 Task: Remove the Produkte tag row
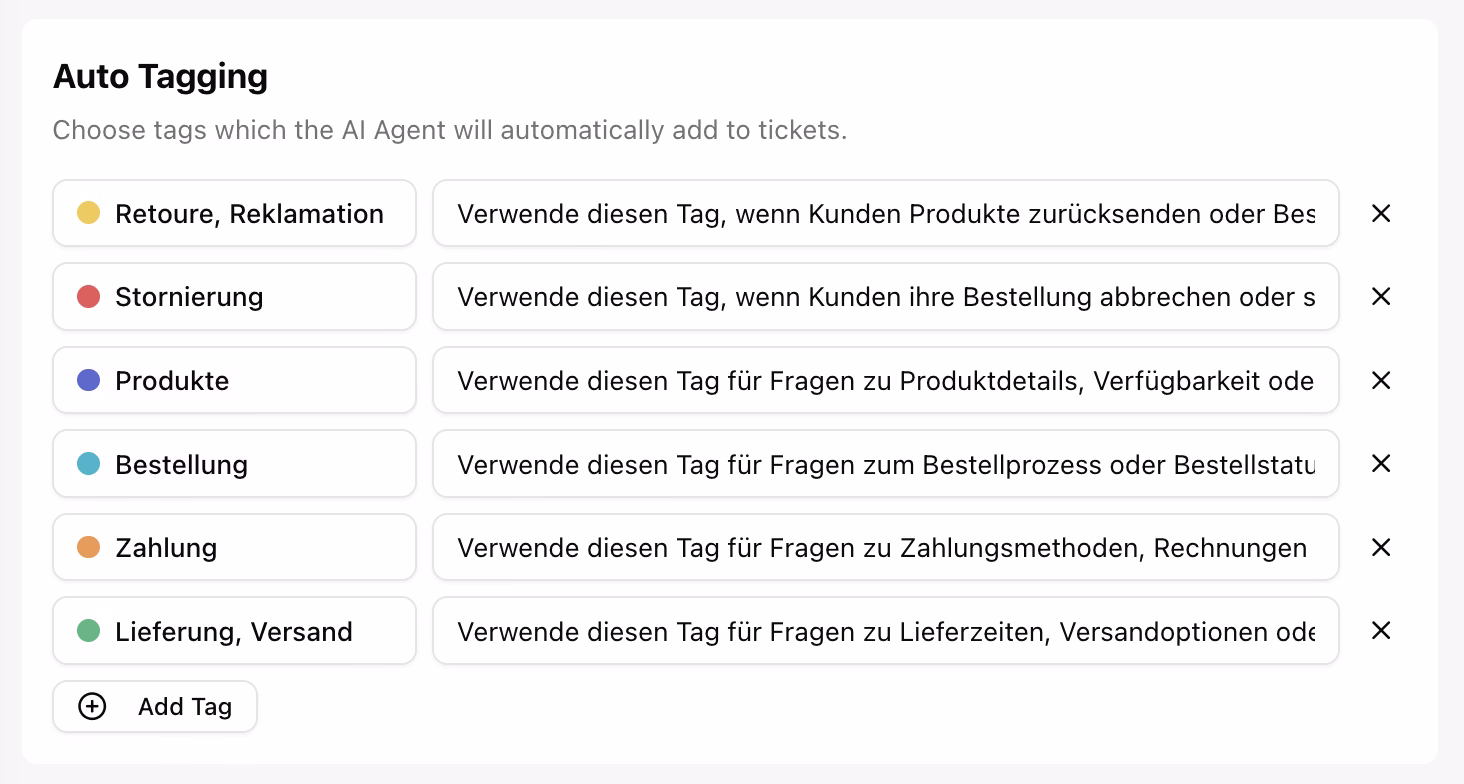[x=1381, y=380]
